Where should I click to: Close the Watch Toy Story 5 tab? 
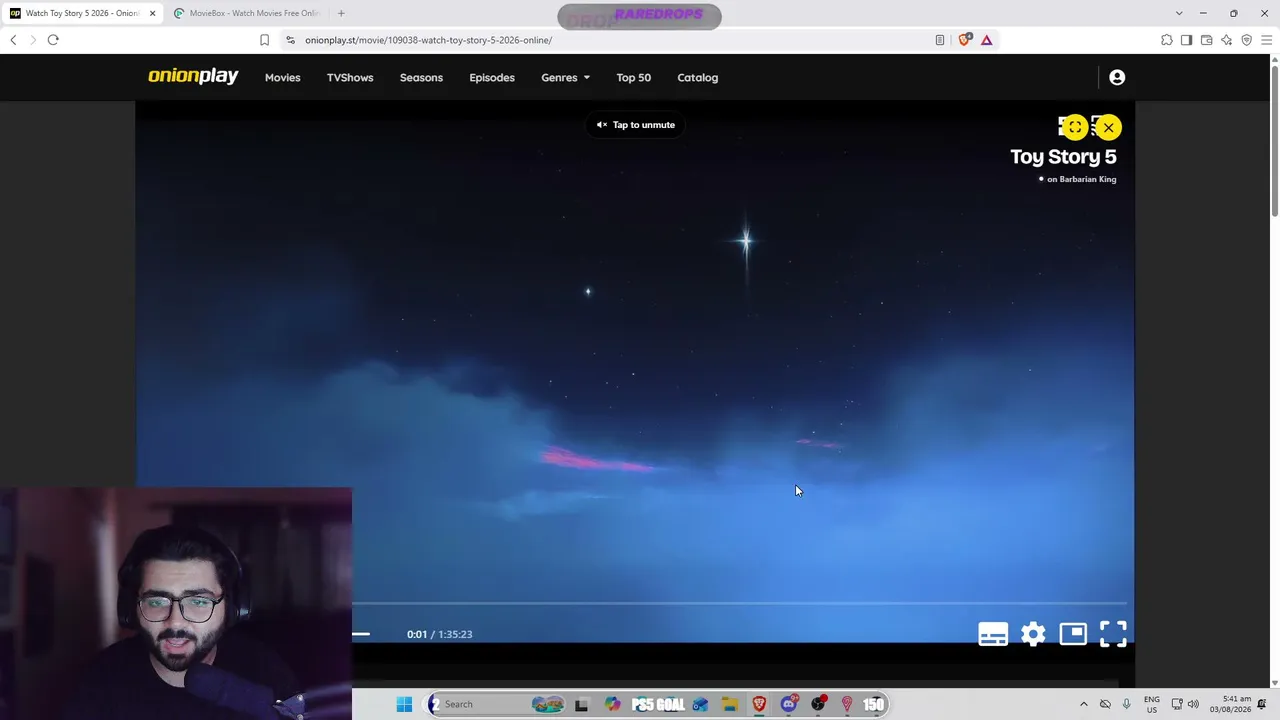coord(152,13)
